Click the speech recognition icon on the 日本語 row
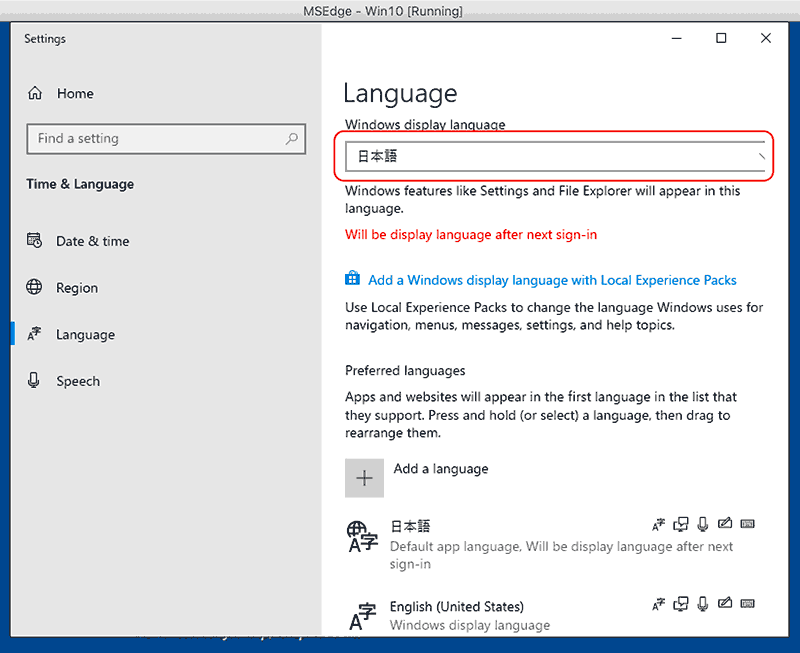 click(703, 524)
